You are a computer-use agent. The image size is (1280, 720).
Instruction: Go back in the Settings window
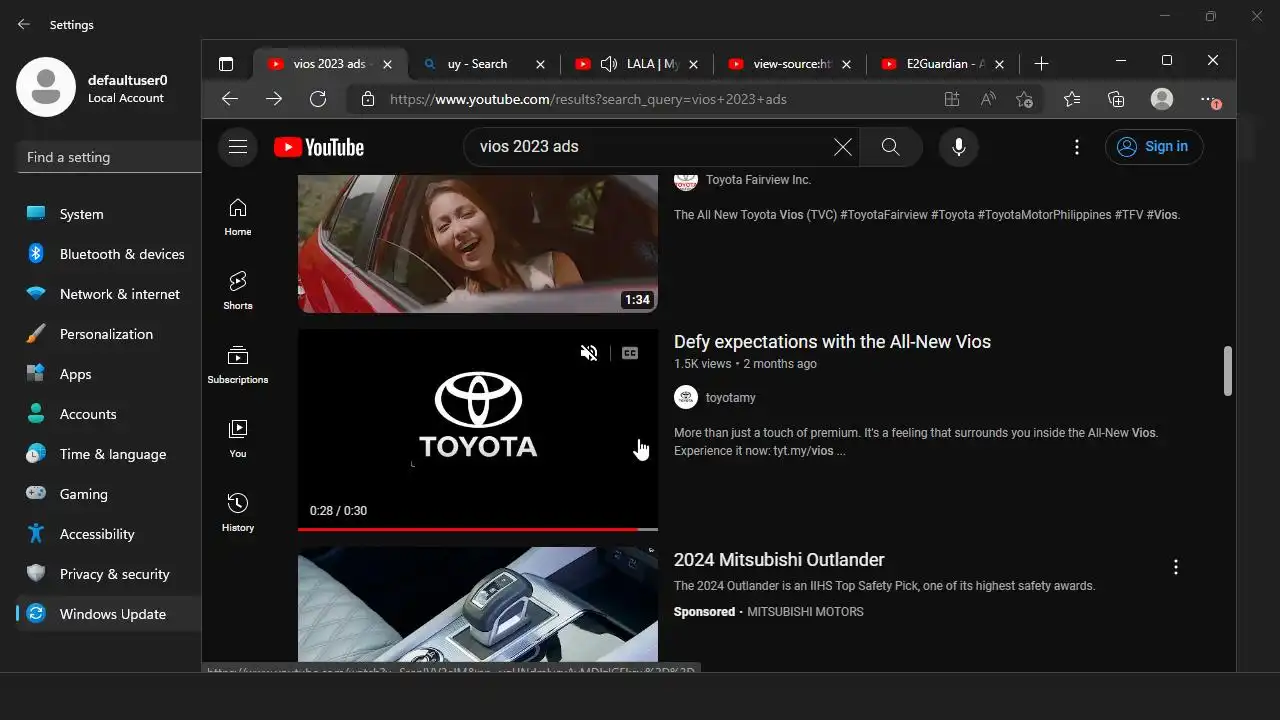click(23, 24)
